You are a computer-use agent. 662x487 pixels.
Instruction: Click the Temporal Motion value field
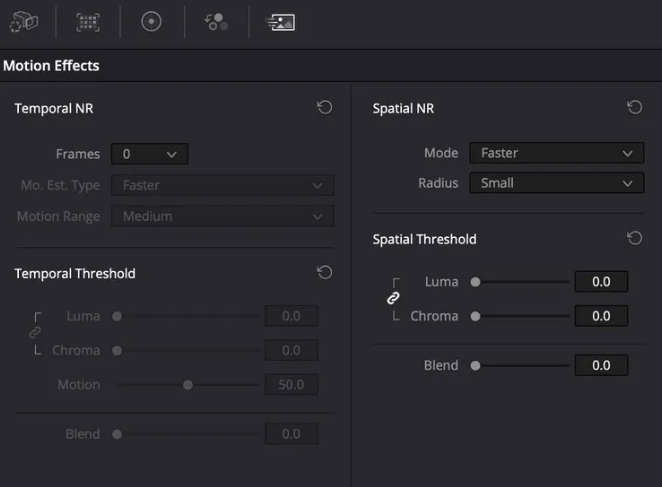(x=291, y=385)
